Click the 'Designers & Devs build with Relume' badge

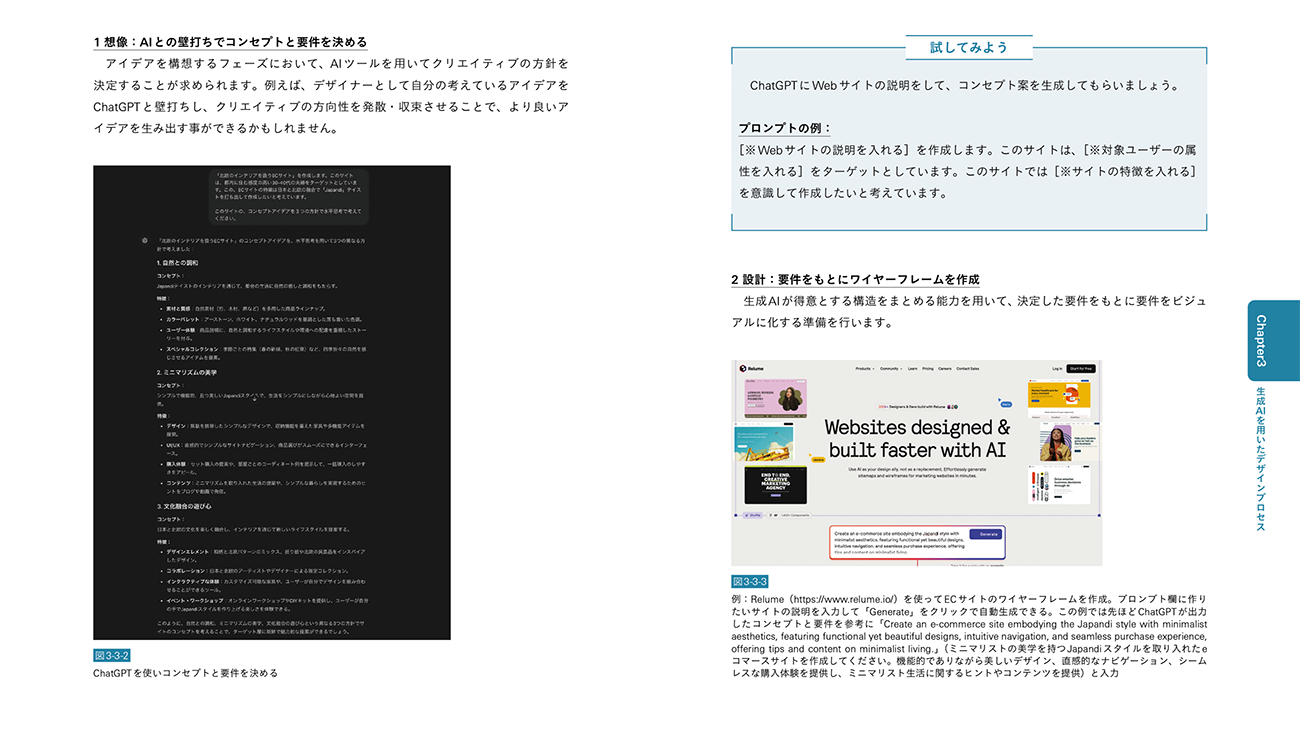pyautogui.click(x=918, y=407)
